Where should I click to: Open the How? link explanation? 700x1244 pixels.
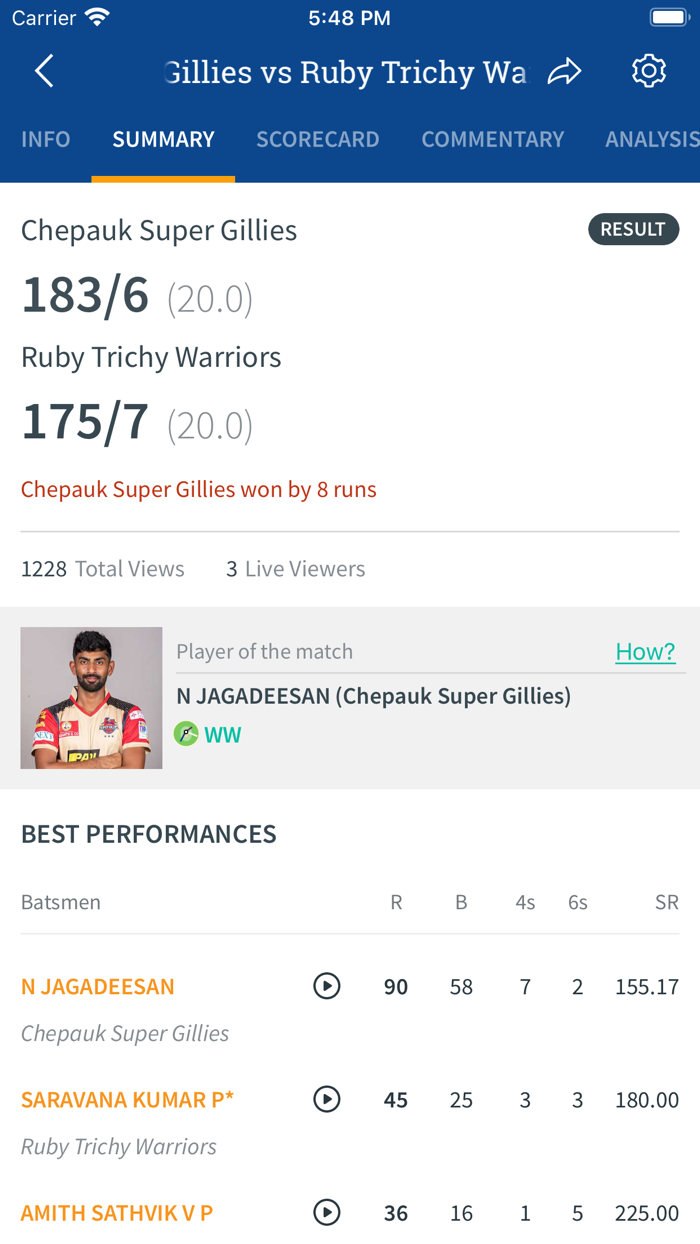point(646,651)
